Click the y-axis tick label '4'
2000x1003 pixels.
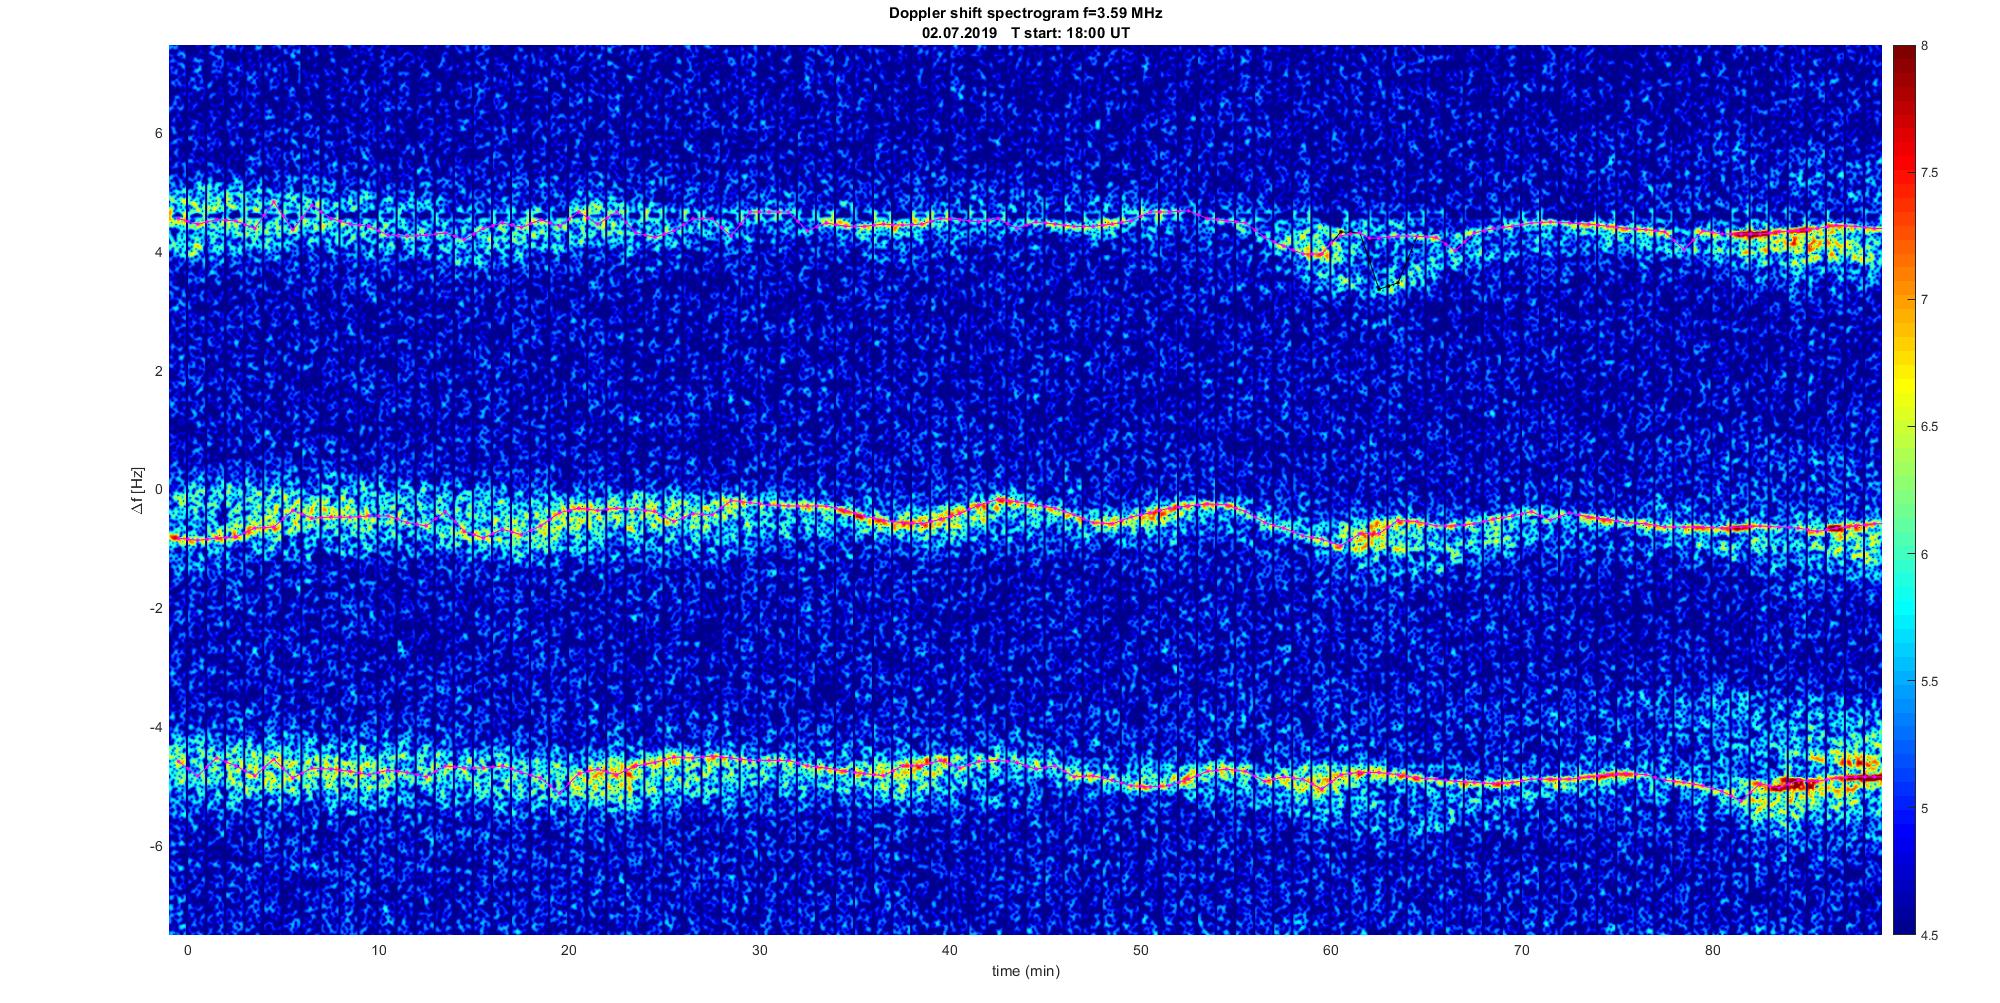point(158,252)
